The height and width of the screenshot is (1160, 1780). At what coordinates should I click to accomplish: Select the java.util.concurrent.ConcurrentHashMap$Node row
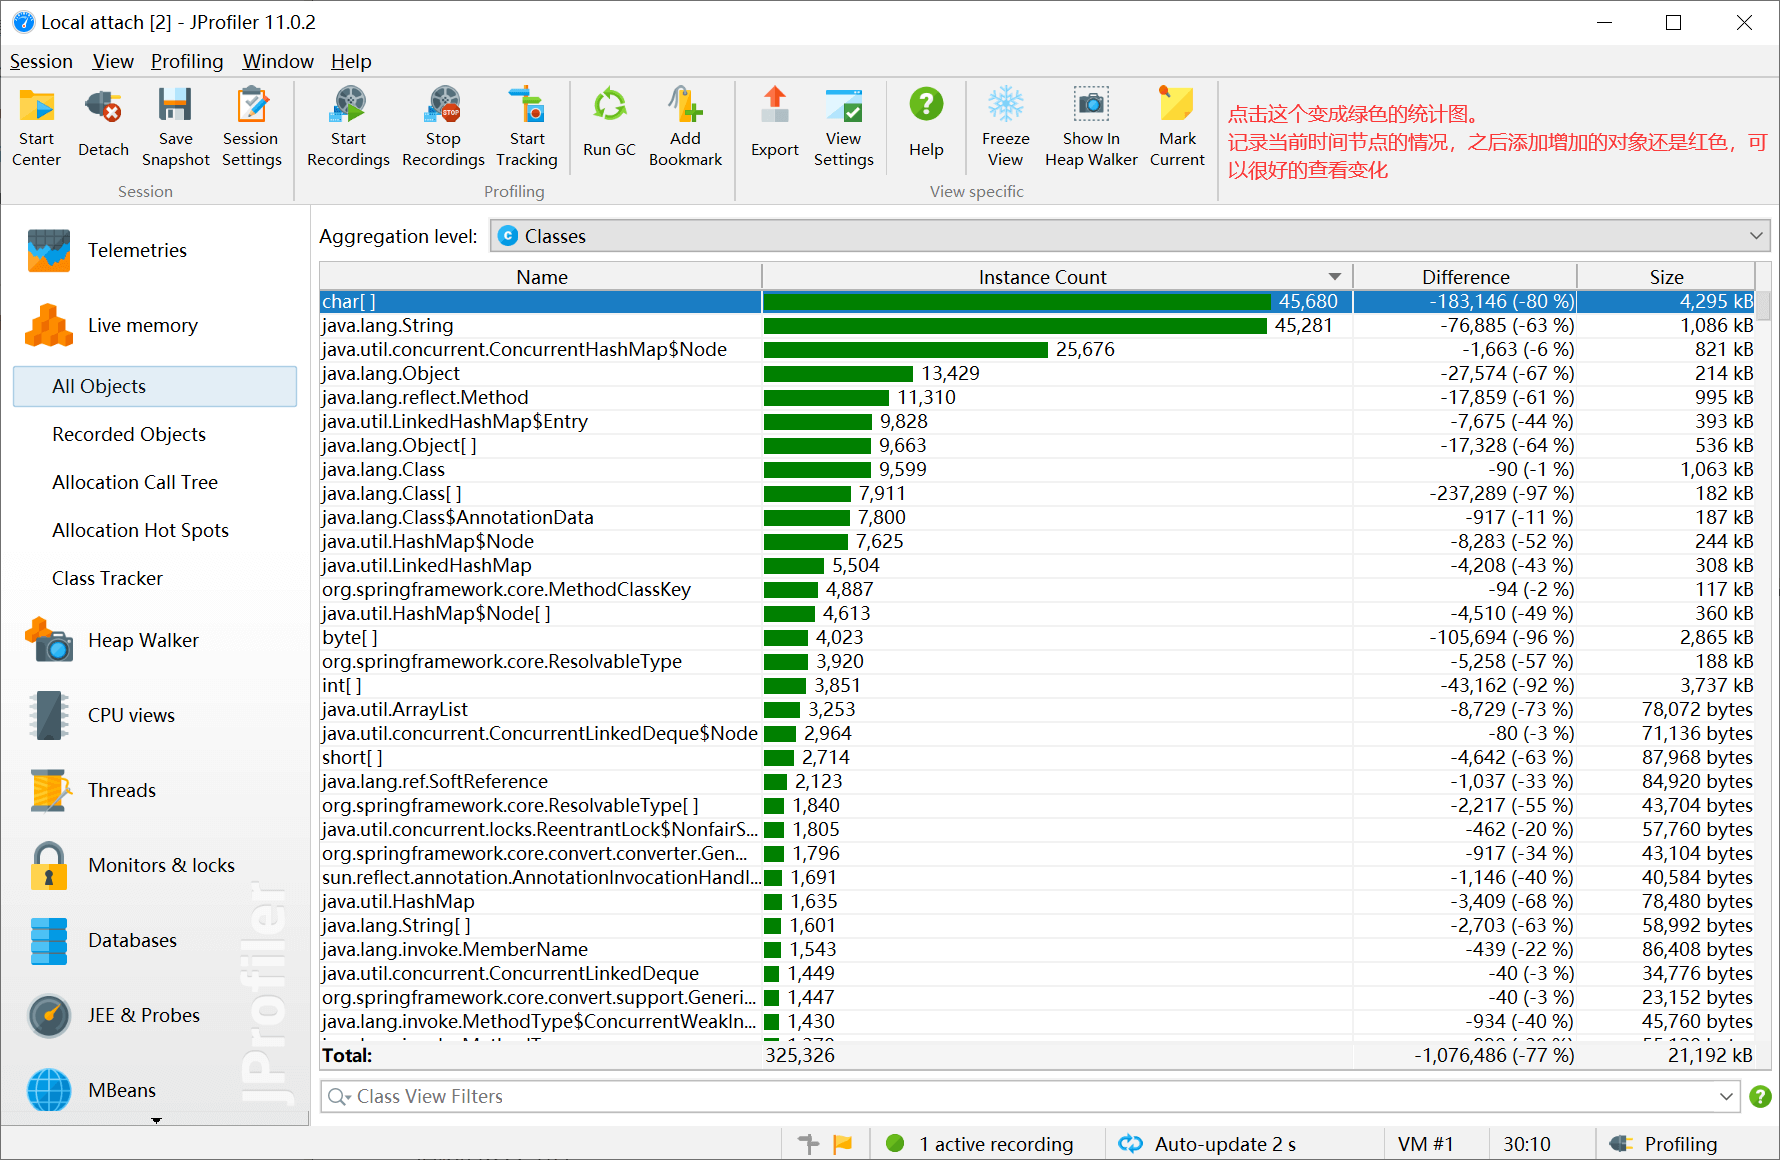click(1038, 349)
